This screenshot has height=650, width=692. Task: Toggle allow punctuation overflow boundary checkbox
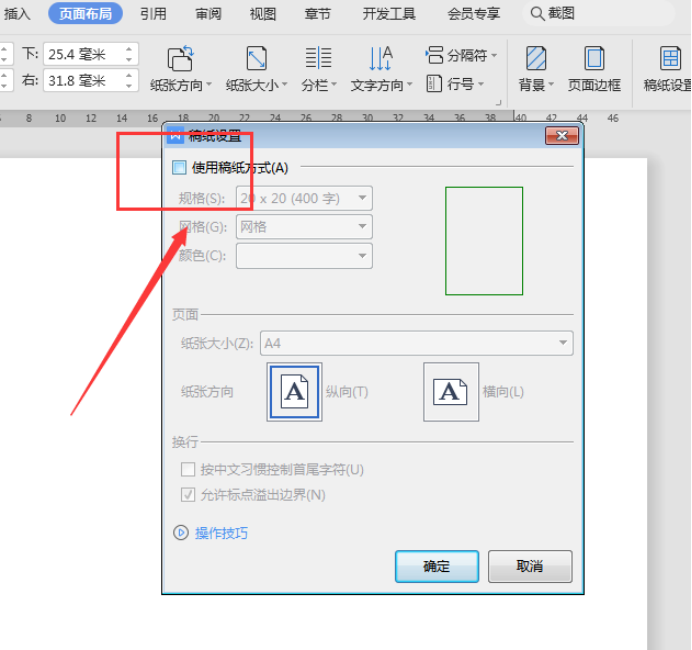tap(187, 495)
